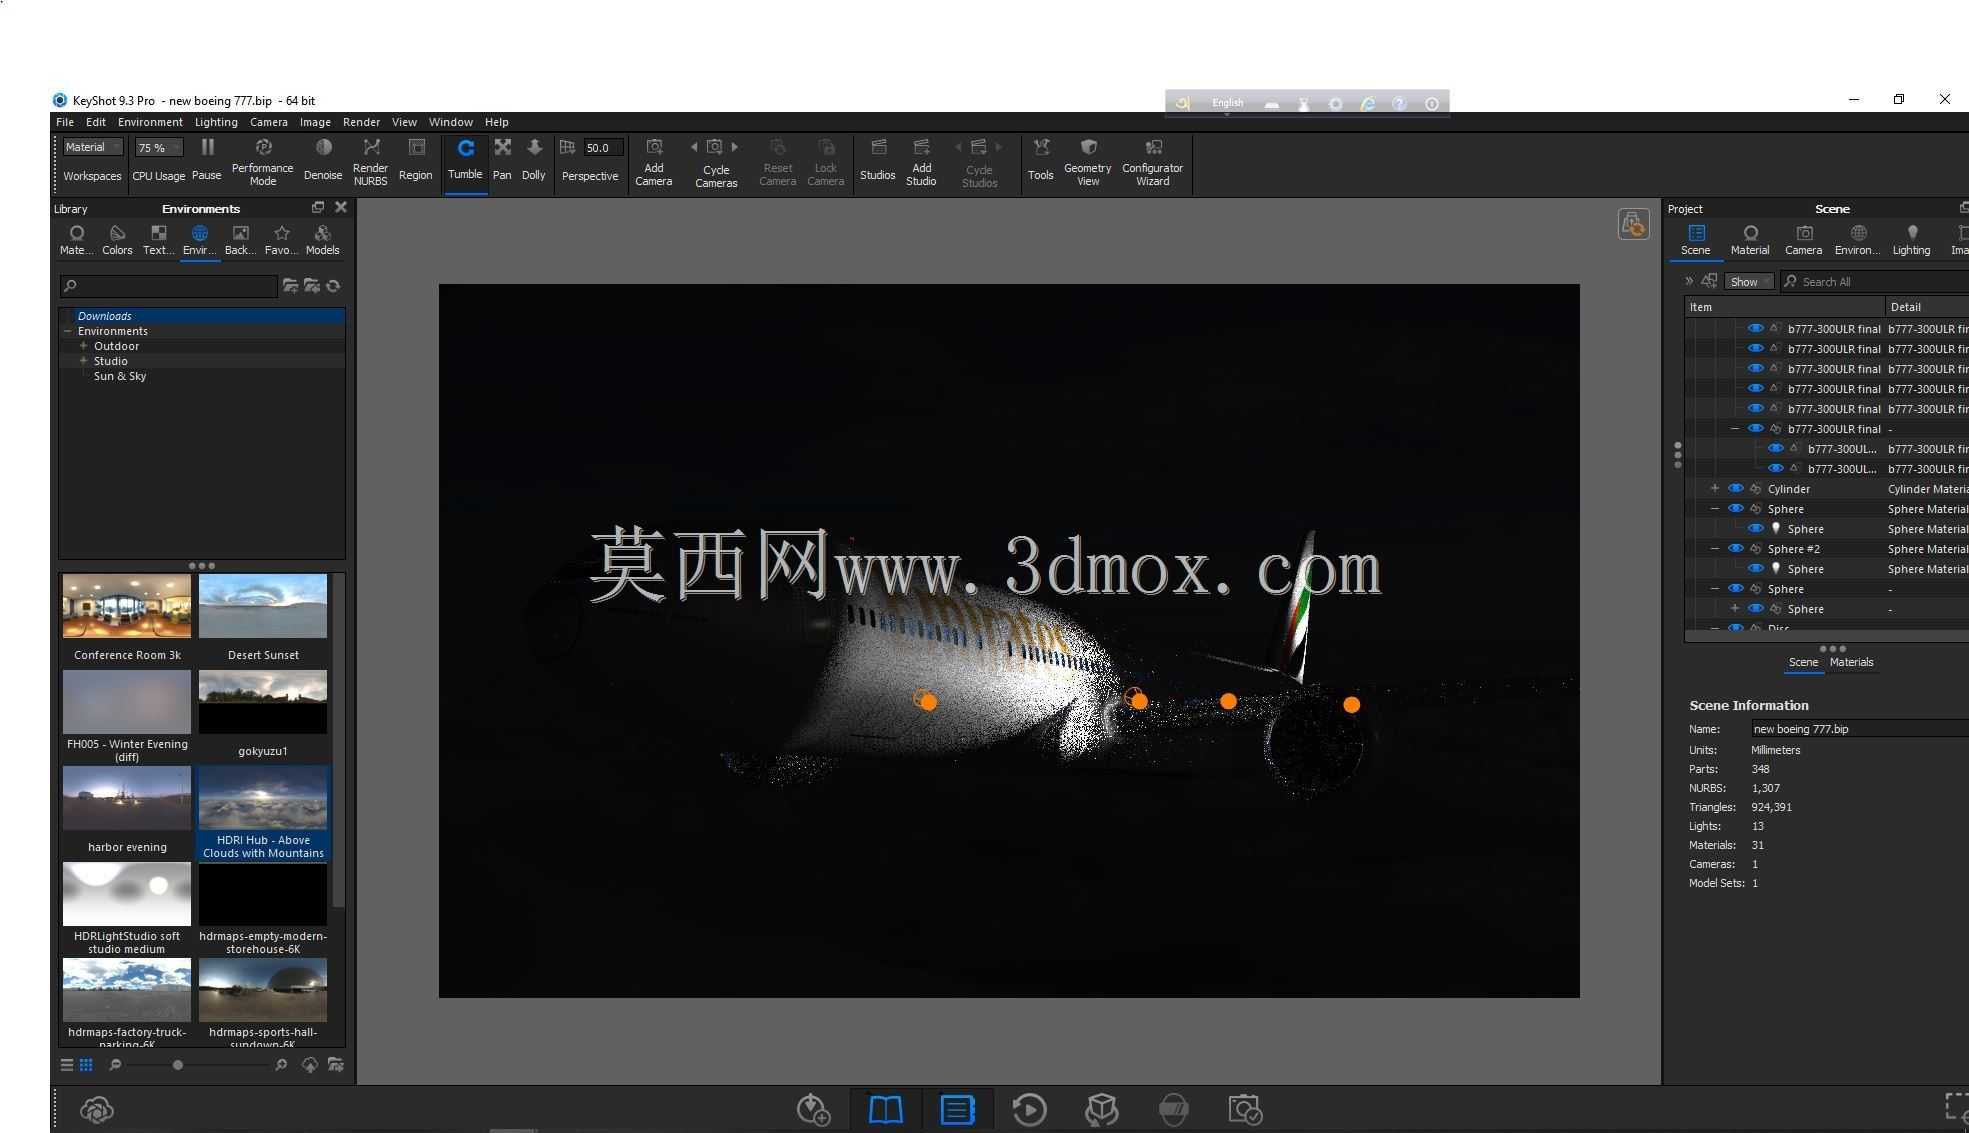
Task: Open the Textures library tab
Action: [158, 240]
